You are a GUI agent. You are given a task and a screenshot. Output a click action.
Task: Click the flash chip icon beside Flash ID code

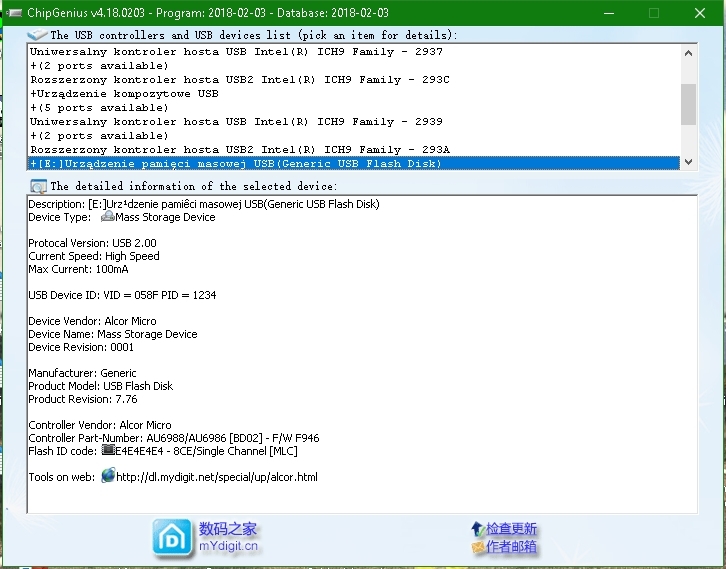(x=108, y=450)
